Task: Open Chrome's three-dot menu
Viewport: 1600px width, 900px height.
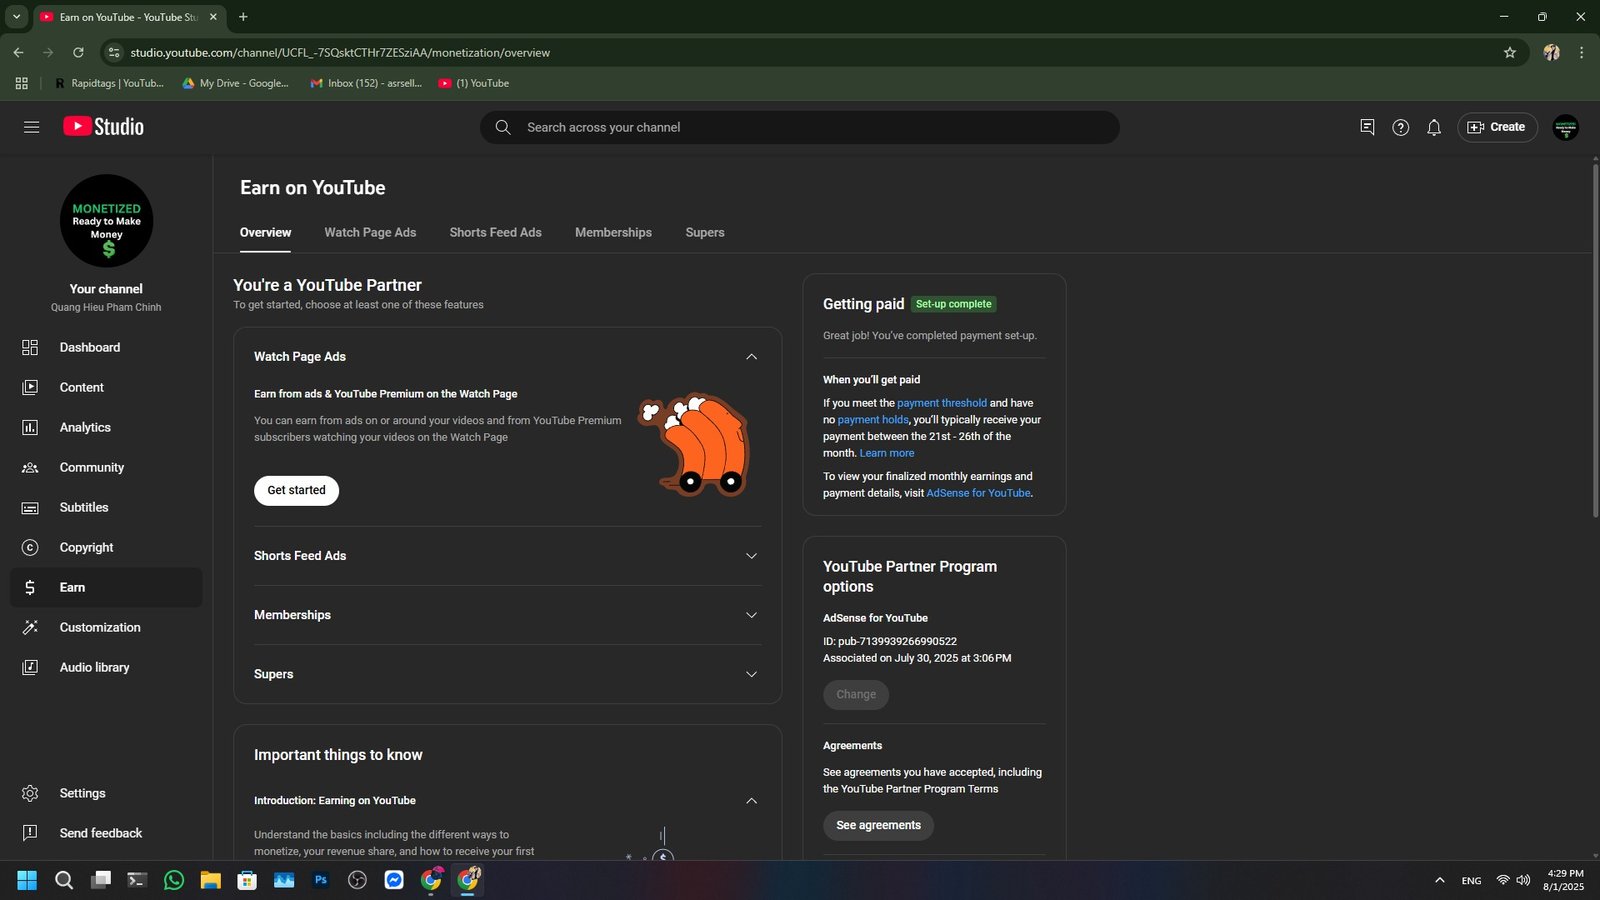Action: (1581, 52)
